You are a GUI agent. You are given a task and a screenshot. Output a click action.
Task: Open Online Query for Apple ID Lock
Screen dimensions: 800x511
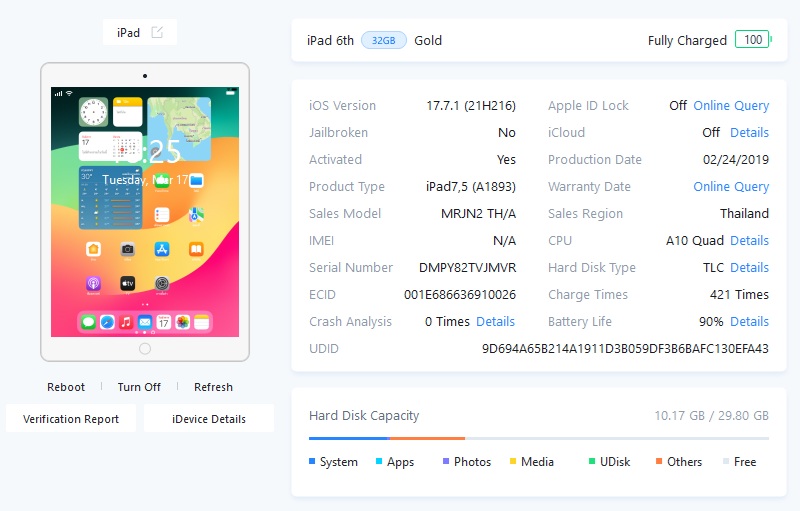tap(731, 106)
